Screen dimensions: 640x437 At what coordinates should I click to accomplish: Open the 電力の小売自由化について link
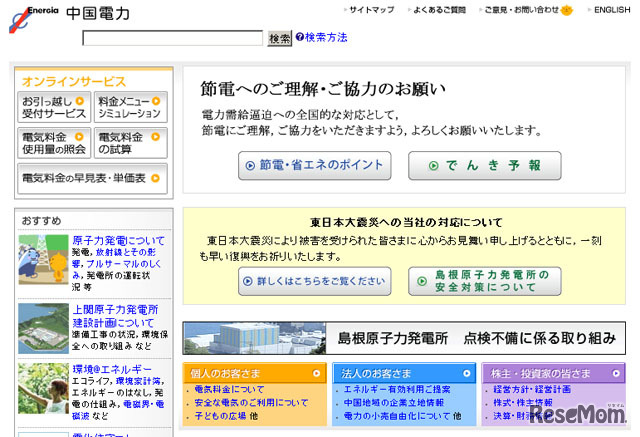coord(397,416)
